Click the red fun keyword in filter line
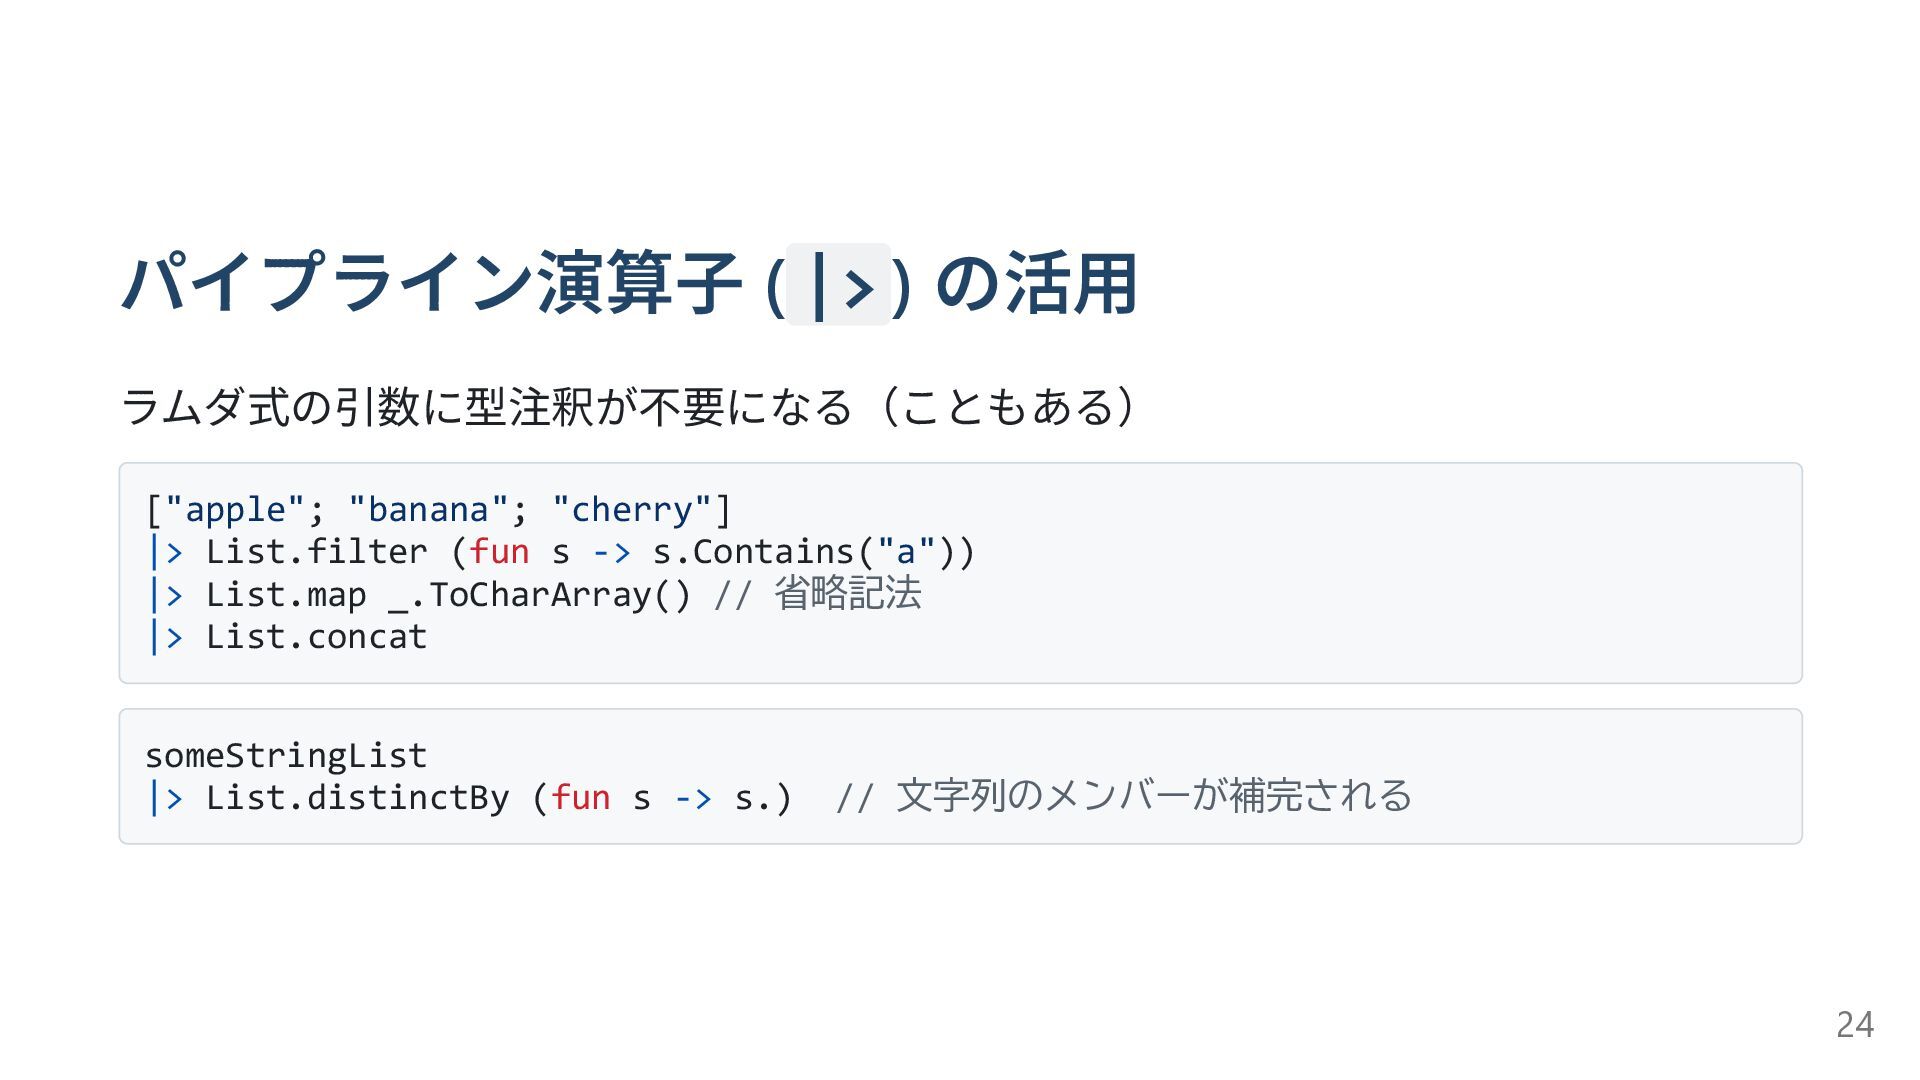The height and width of the screenshot is (1080, 1920). (x=500, y=552)
